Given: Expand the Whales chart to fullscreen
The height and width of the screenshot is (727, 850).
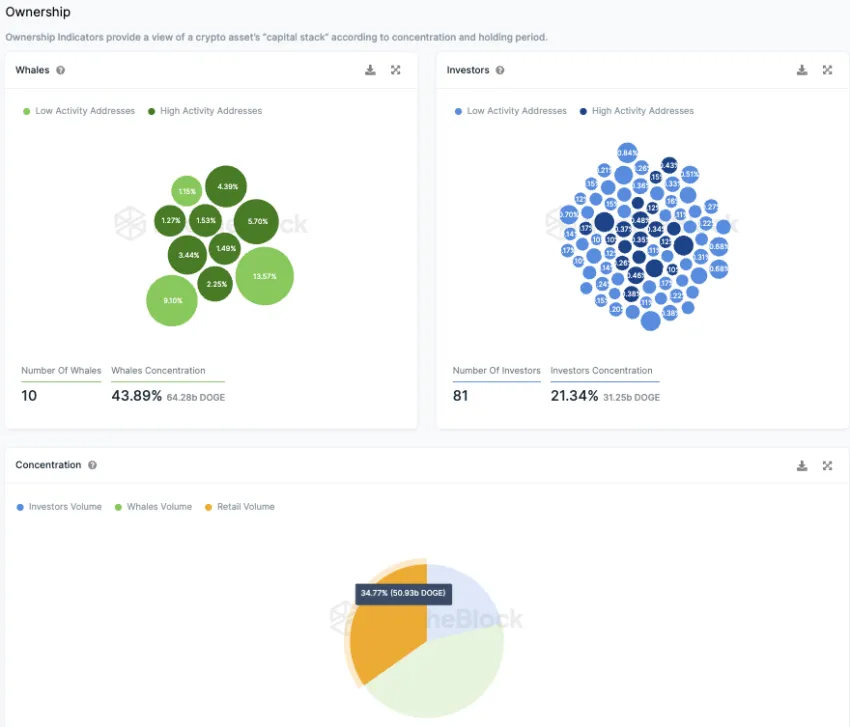Looking at the screenshot, I should (396, 70).
